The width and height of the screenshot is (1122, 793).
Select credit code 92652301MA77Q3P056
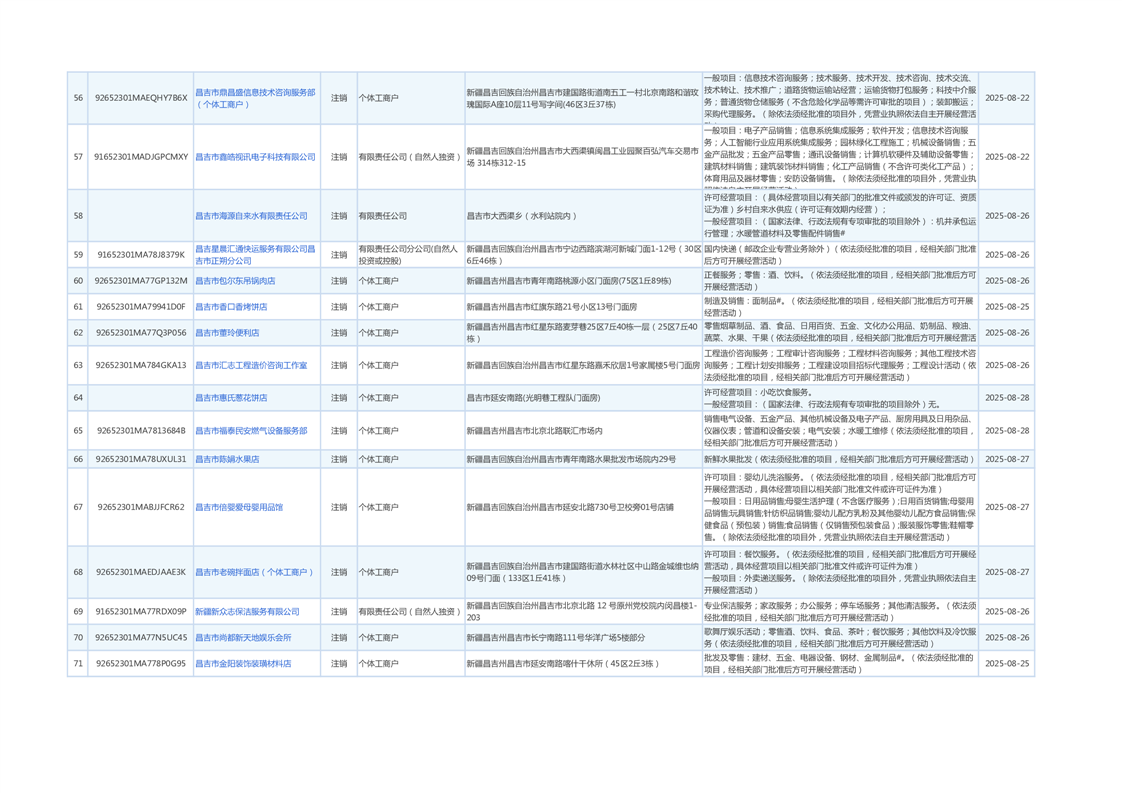(x=141, y=333)
